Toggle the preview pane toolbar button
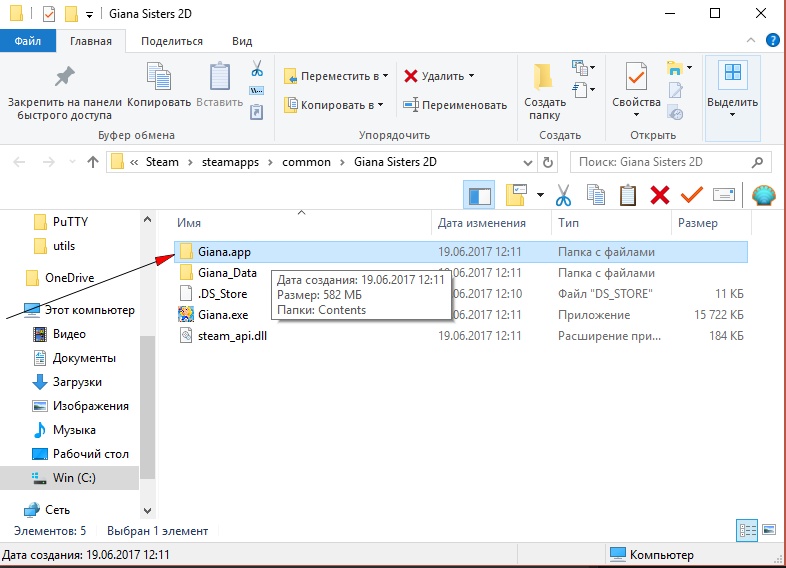This screenshot has width=786, height=568. (x=479, y=195)
